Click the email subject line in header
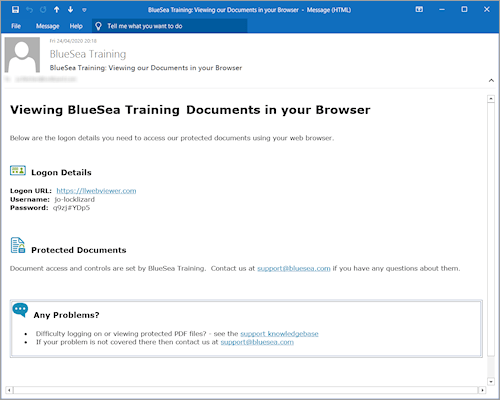The width and height of the screenshot is (500, 400). 146,68
